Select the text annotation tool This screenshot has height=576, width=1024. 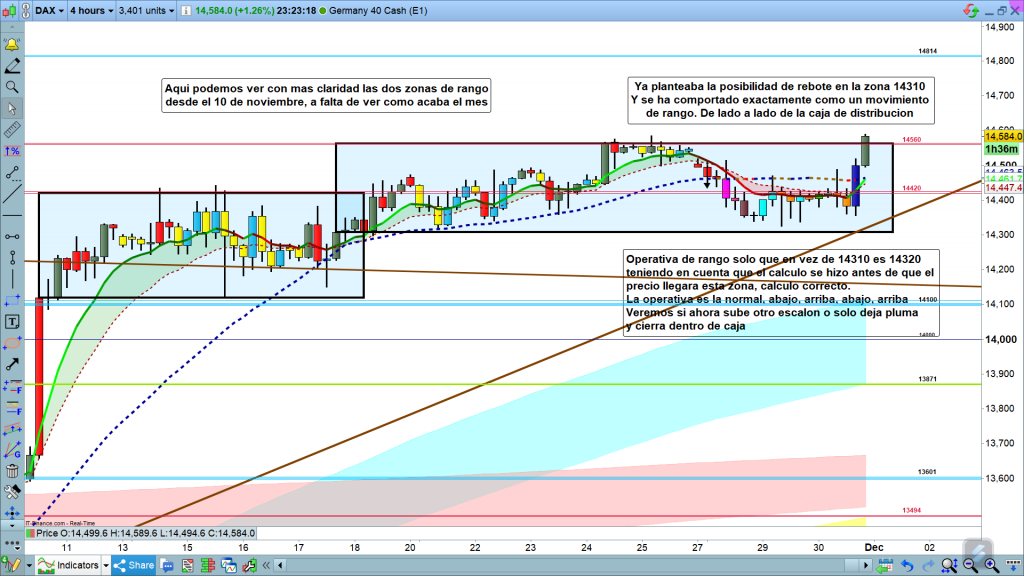(x=12, y=322)
